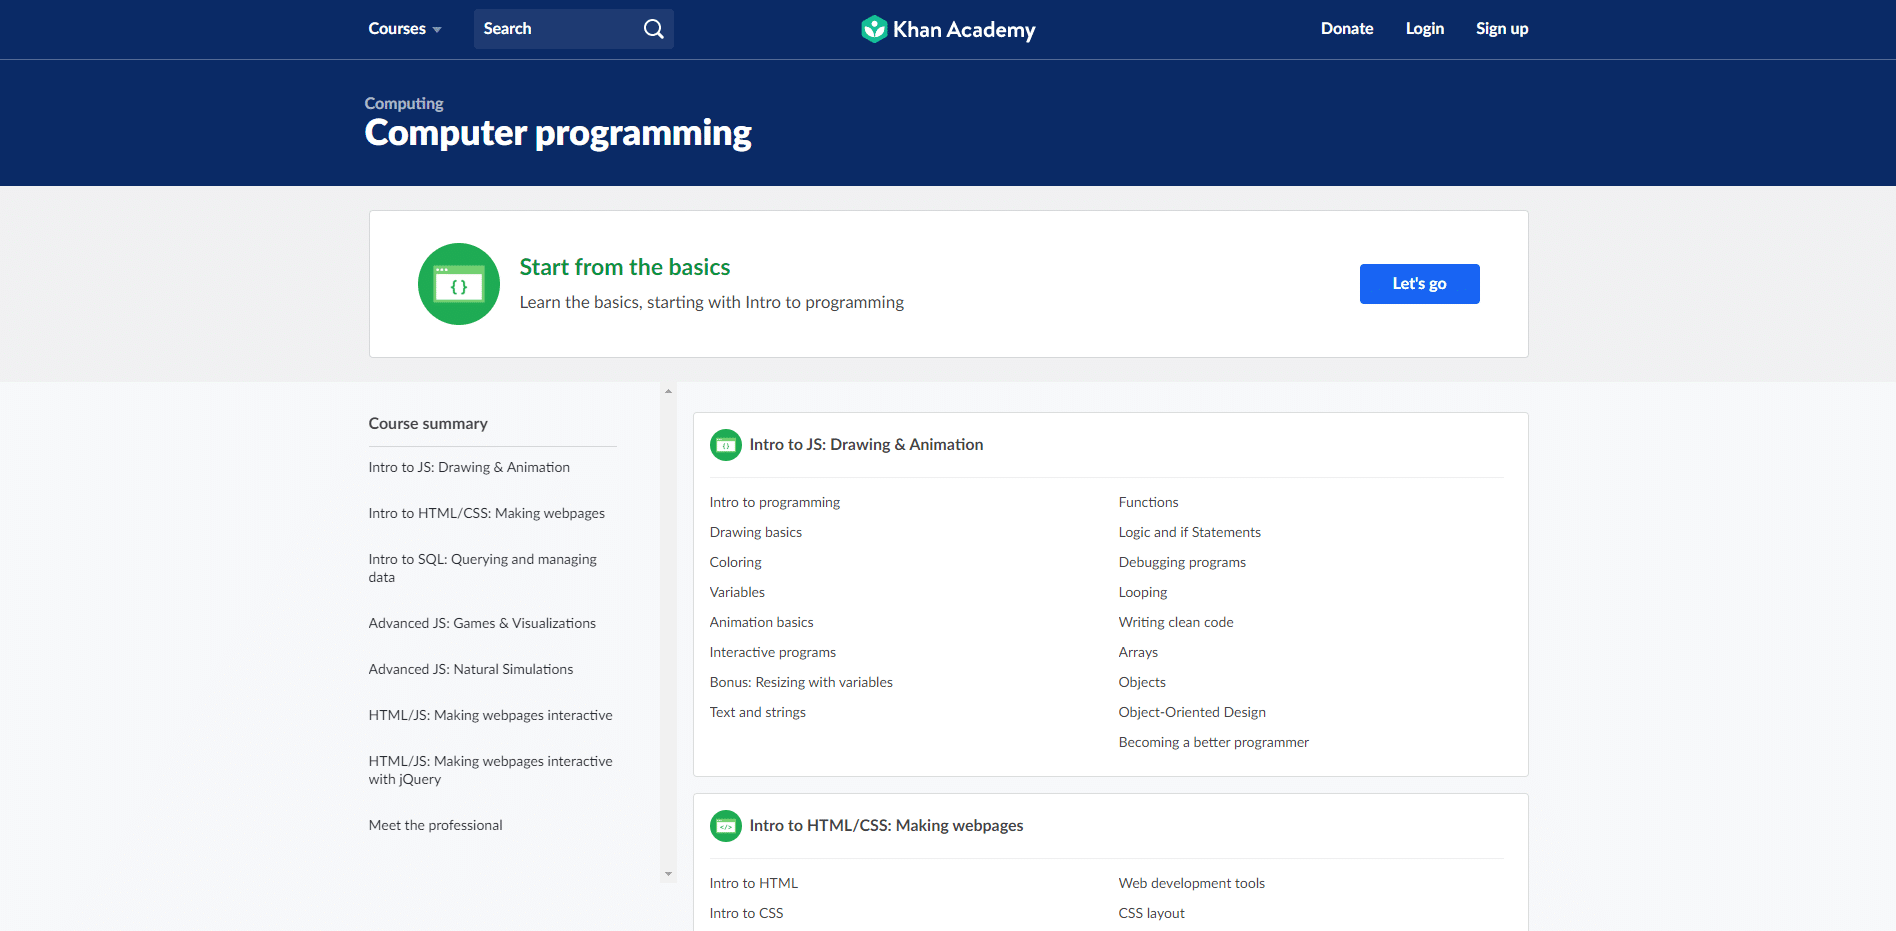Click the Course summary heading

(428, 424)
